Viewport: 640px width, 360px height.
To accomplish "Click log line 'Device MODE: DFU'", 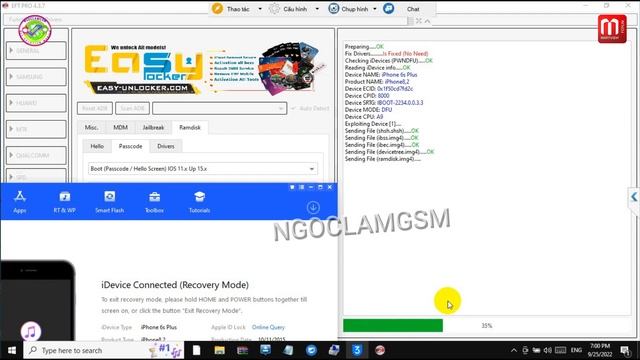I will pyautogui.click(x=368, y=110).
